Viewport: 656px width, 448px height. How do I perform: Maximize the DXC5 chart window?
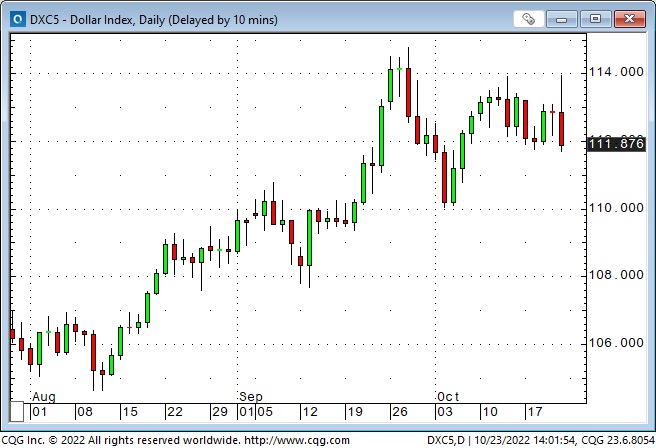(595, 19)
